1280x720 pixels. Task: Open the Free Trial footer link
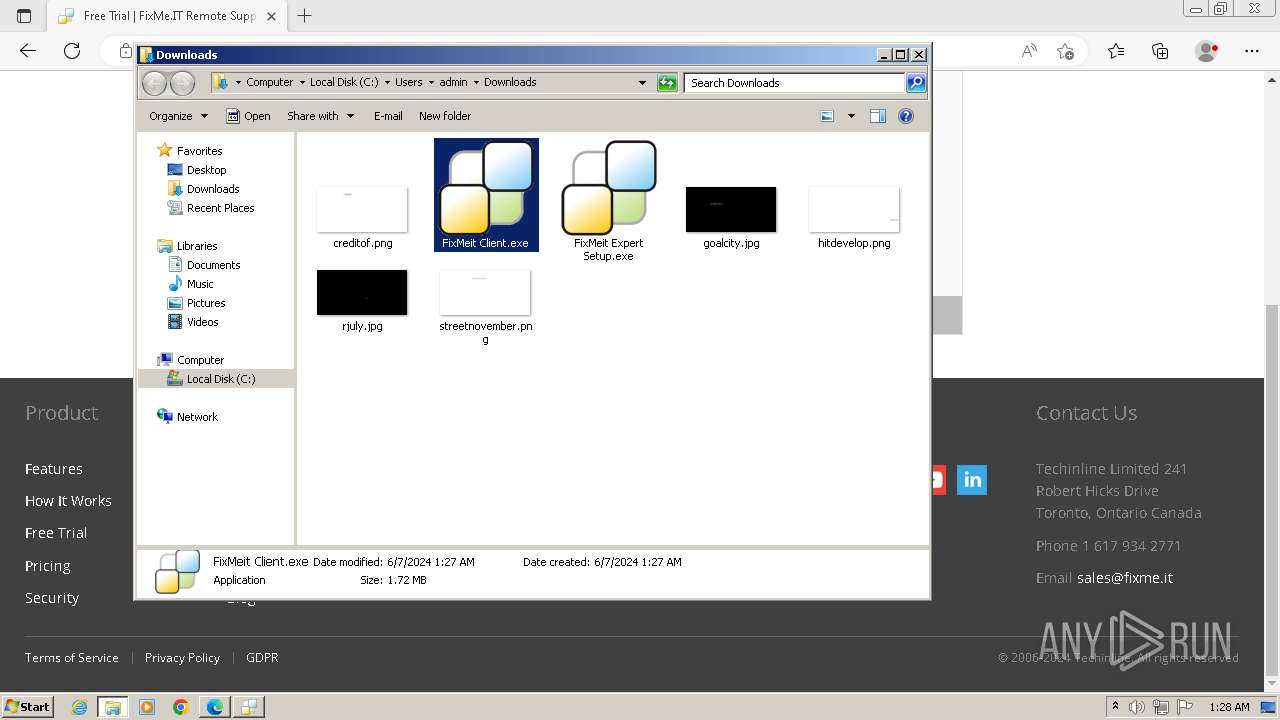click(x=56, y=533)
